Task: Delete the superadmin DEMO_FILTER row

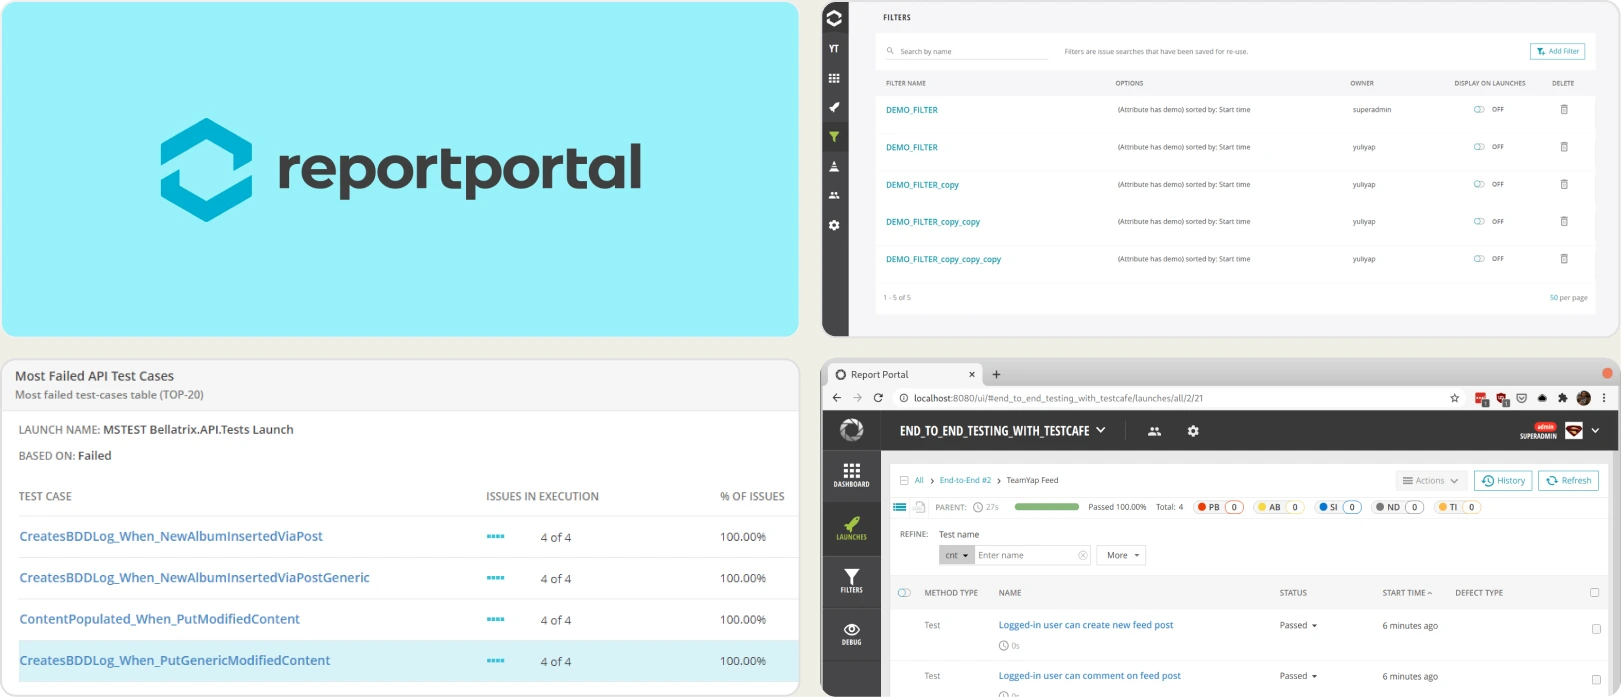Action: point(1564,110)
